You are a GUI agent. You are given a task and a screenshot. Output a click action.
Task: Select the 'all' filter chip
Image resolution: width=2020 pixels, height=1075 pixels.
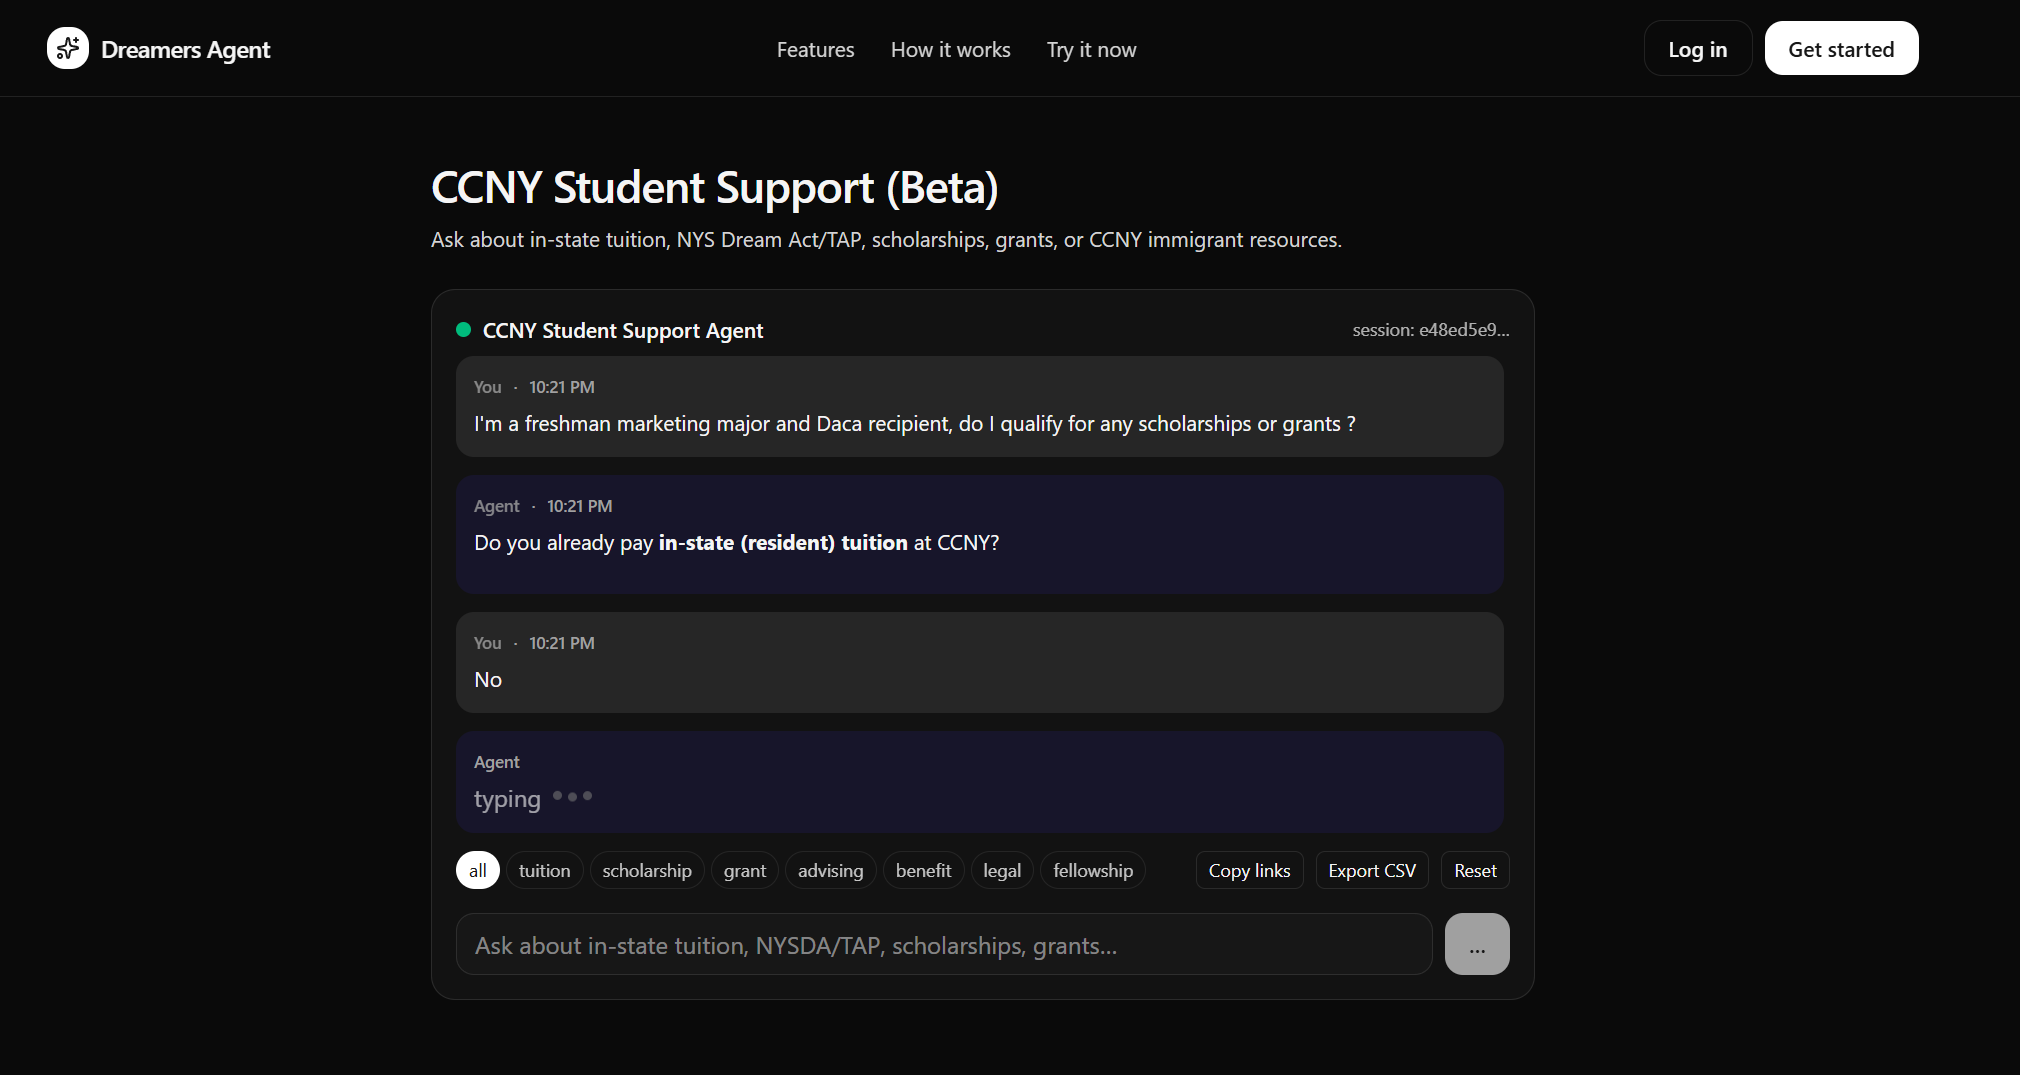(478, 871)
